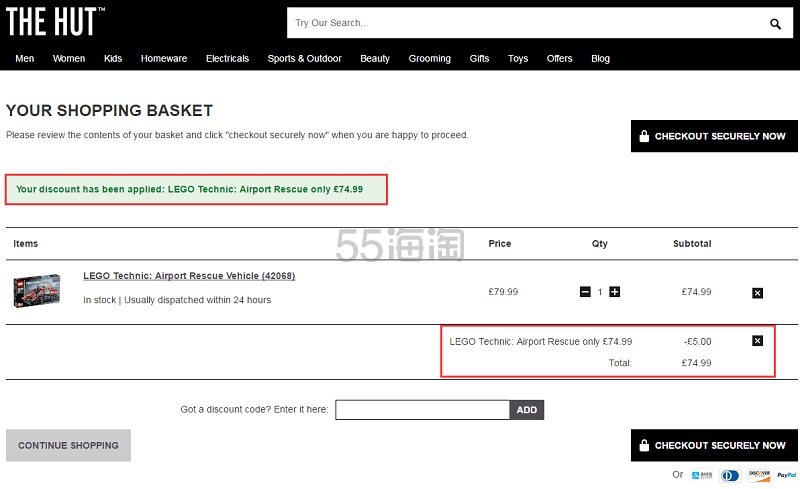The image size is (800, 489).
Task: Remove the applied -£5.00 discount
Action: pyautogui.click(x=758, y=340)
